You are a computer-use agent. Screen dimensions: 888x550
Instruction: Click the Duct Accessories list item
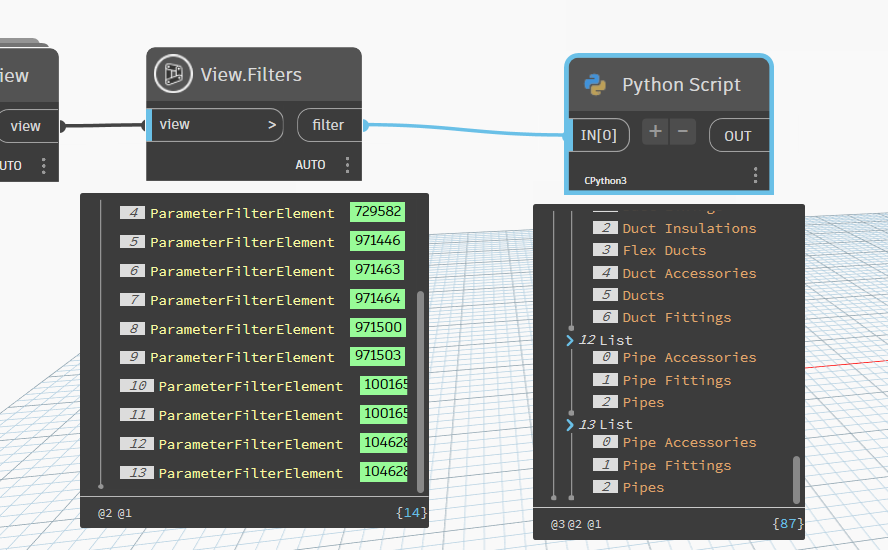tap(689, 273)
